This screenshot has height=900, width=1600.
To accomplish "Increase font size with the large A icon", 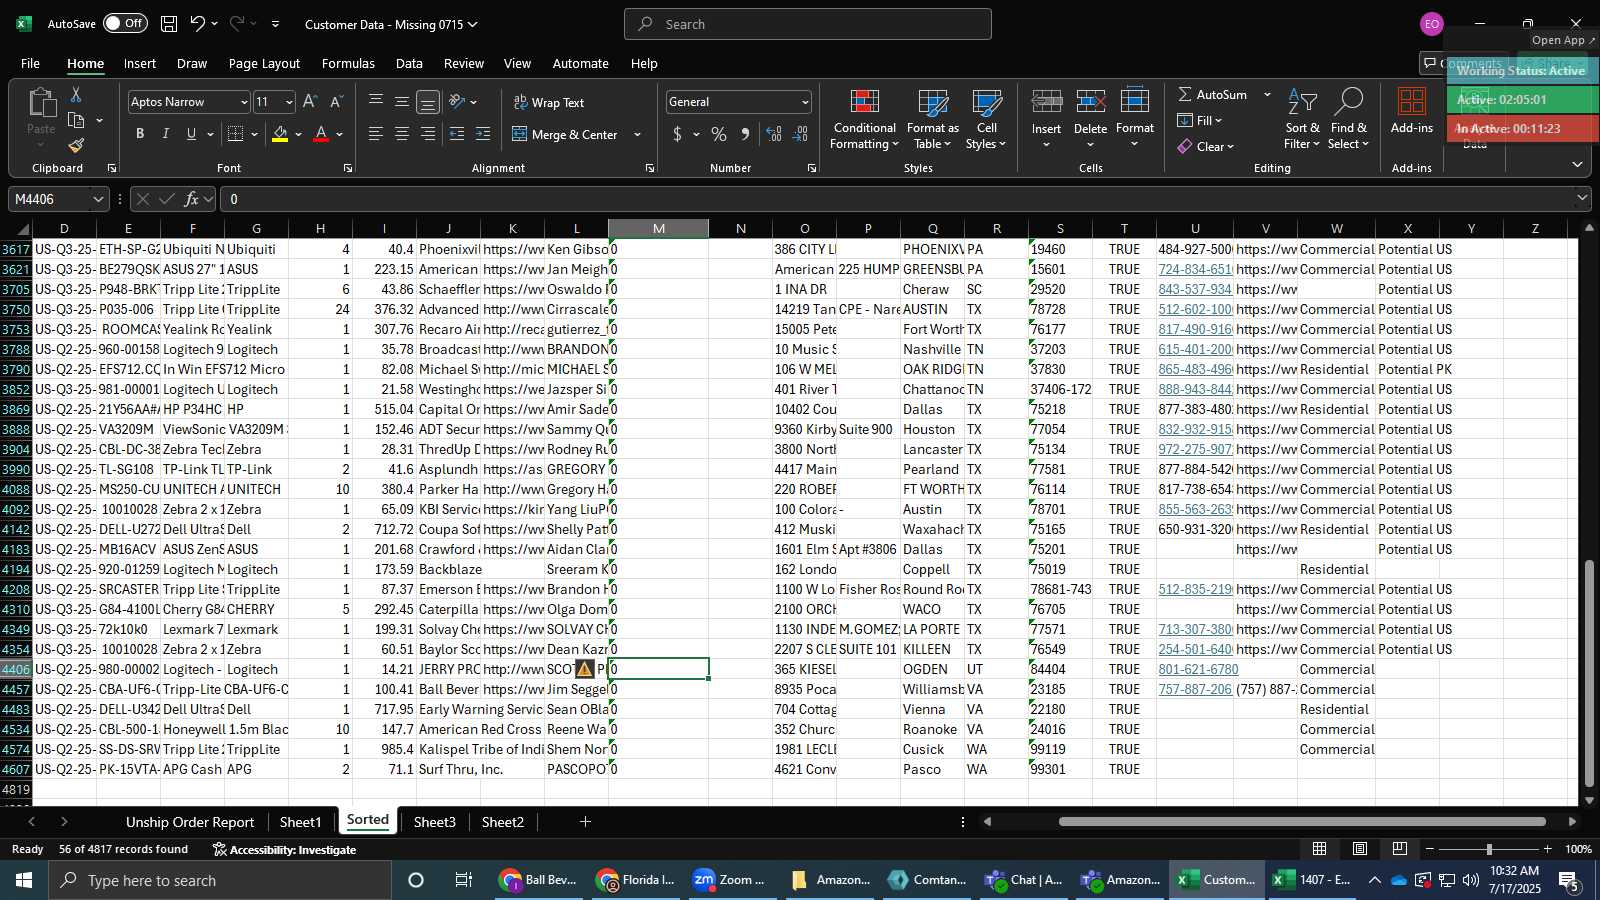I will pos(310,101).
